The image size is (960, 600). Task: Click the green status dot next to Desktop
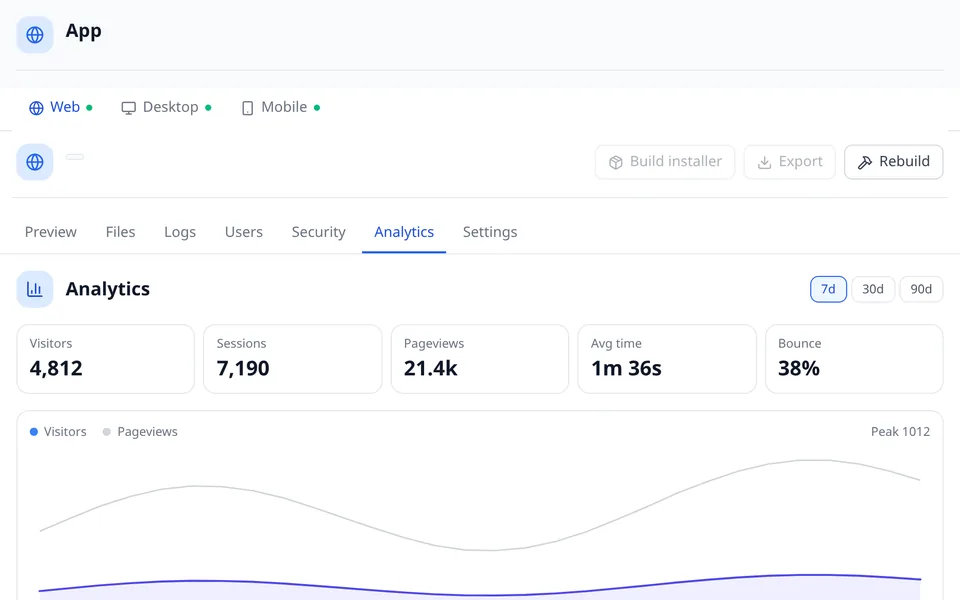click(x=208, y=108)
